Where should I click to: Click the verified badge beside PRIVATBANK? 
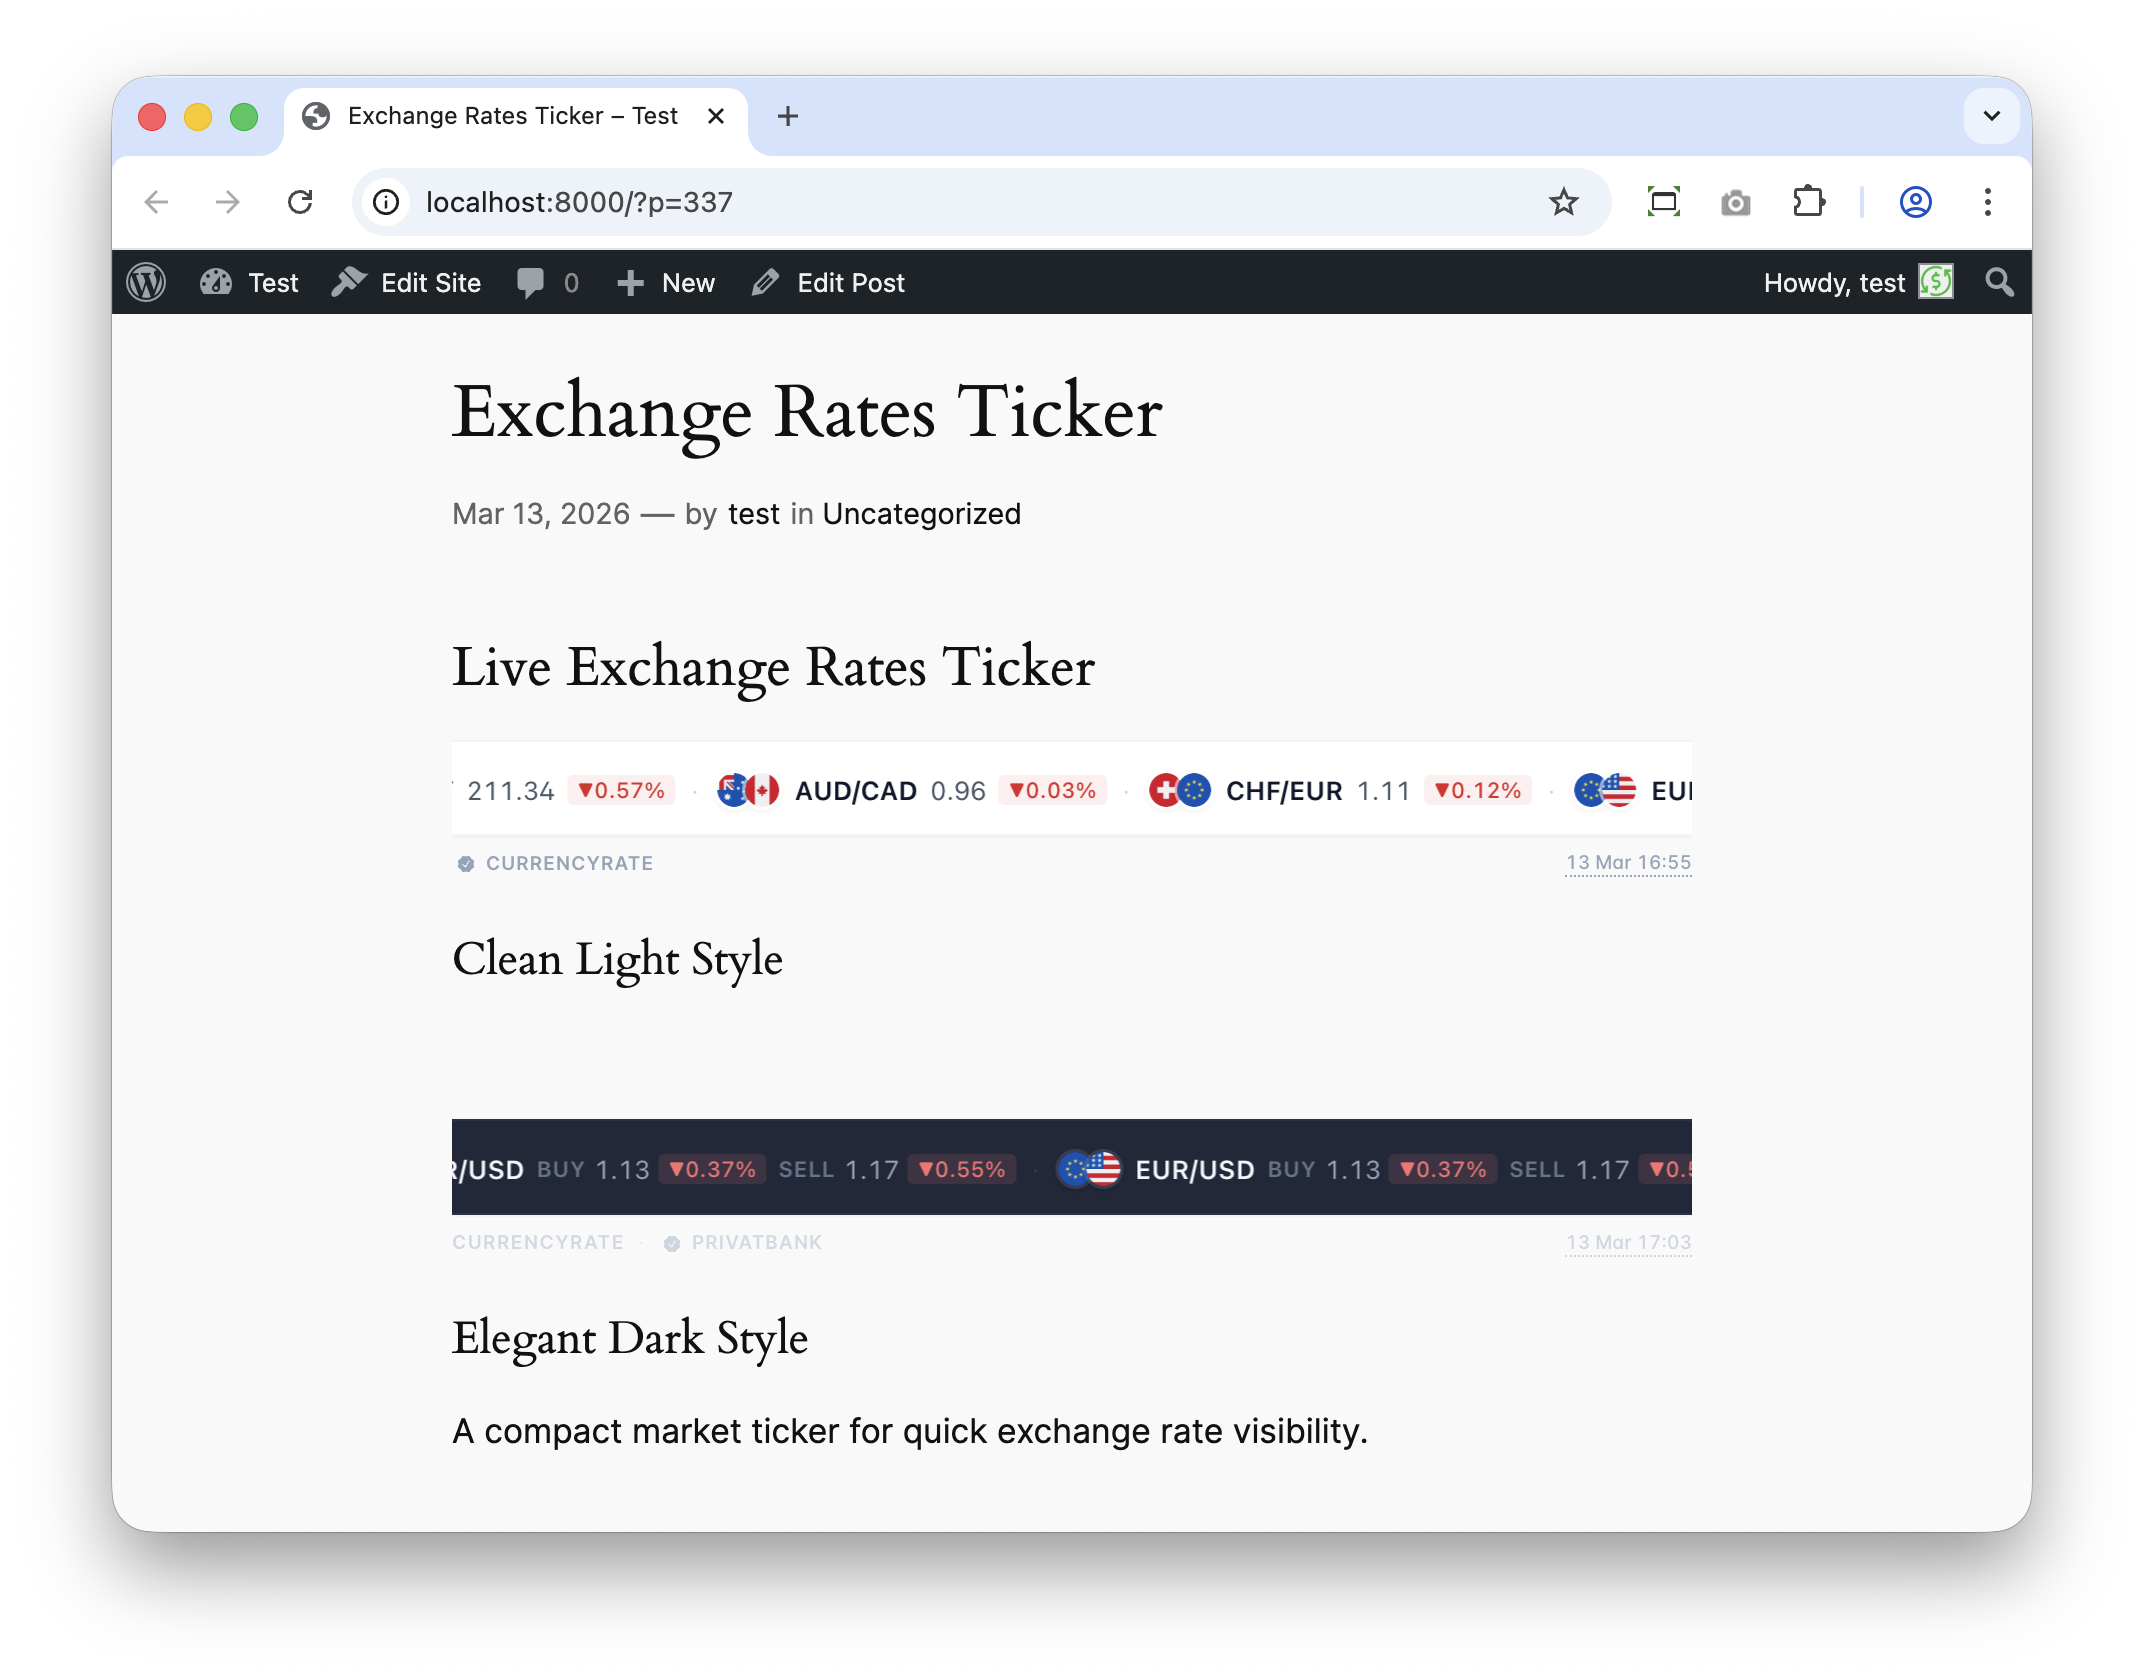672,1243
